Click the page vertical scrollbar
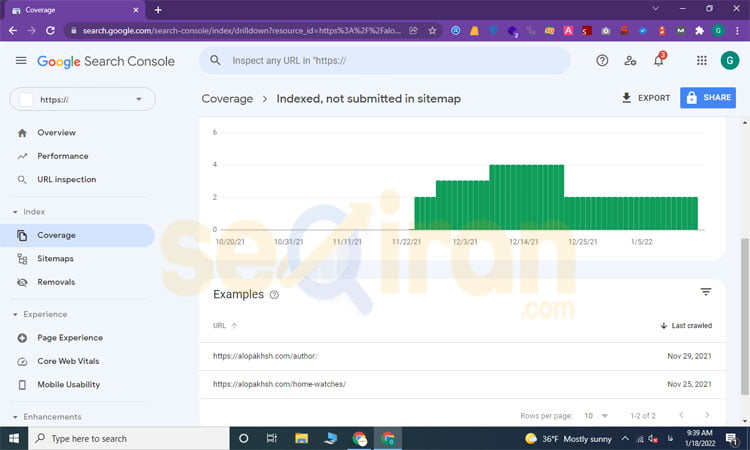 (745, 316)
